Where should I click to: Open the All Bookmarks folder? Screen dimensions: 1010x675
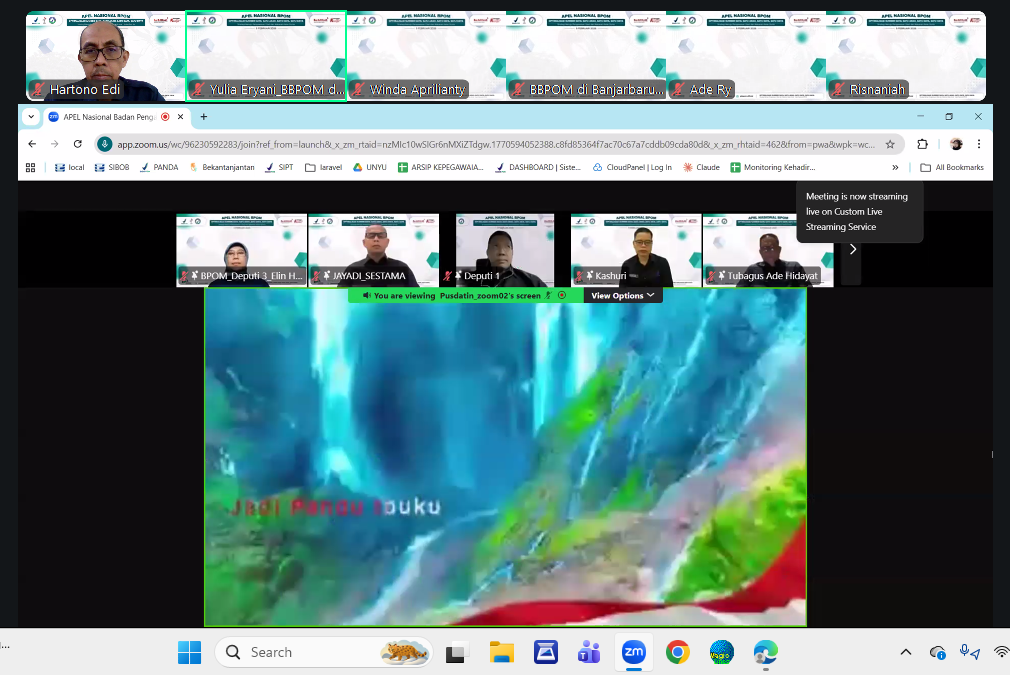(x=951, y=168)
